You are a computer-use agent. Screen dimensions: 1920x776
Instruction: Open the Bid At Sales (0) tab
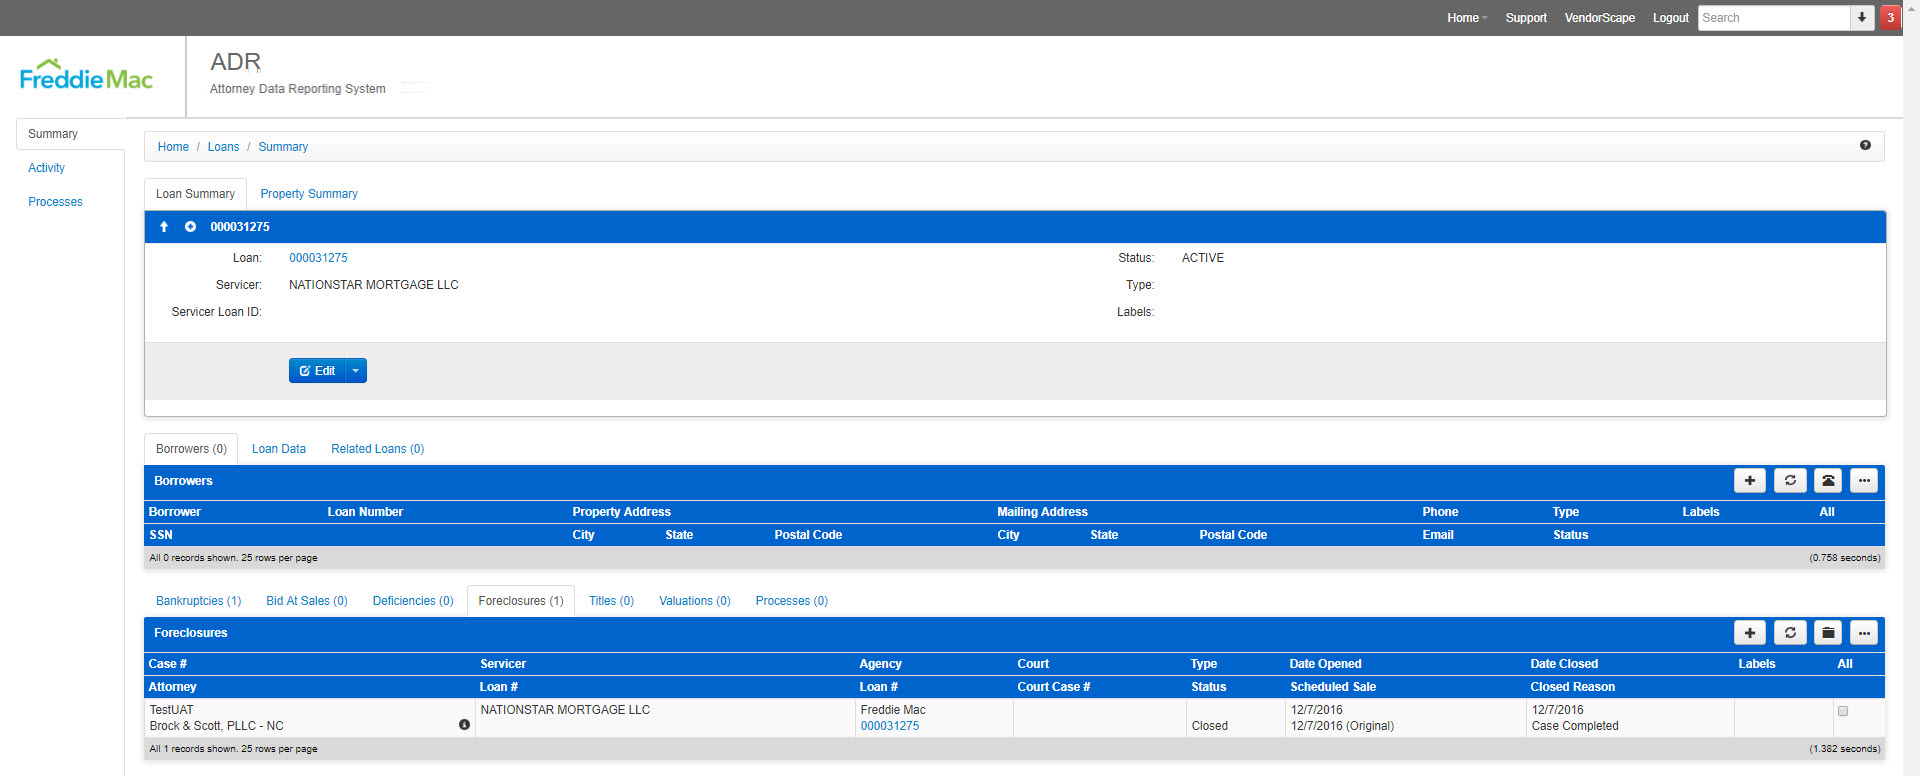tap(307, 601)
